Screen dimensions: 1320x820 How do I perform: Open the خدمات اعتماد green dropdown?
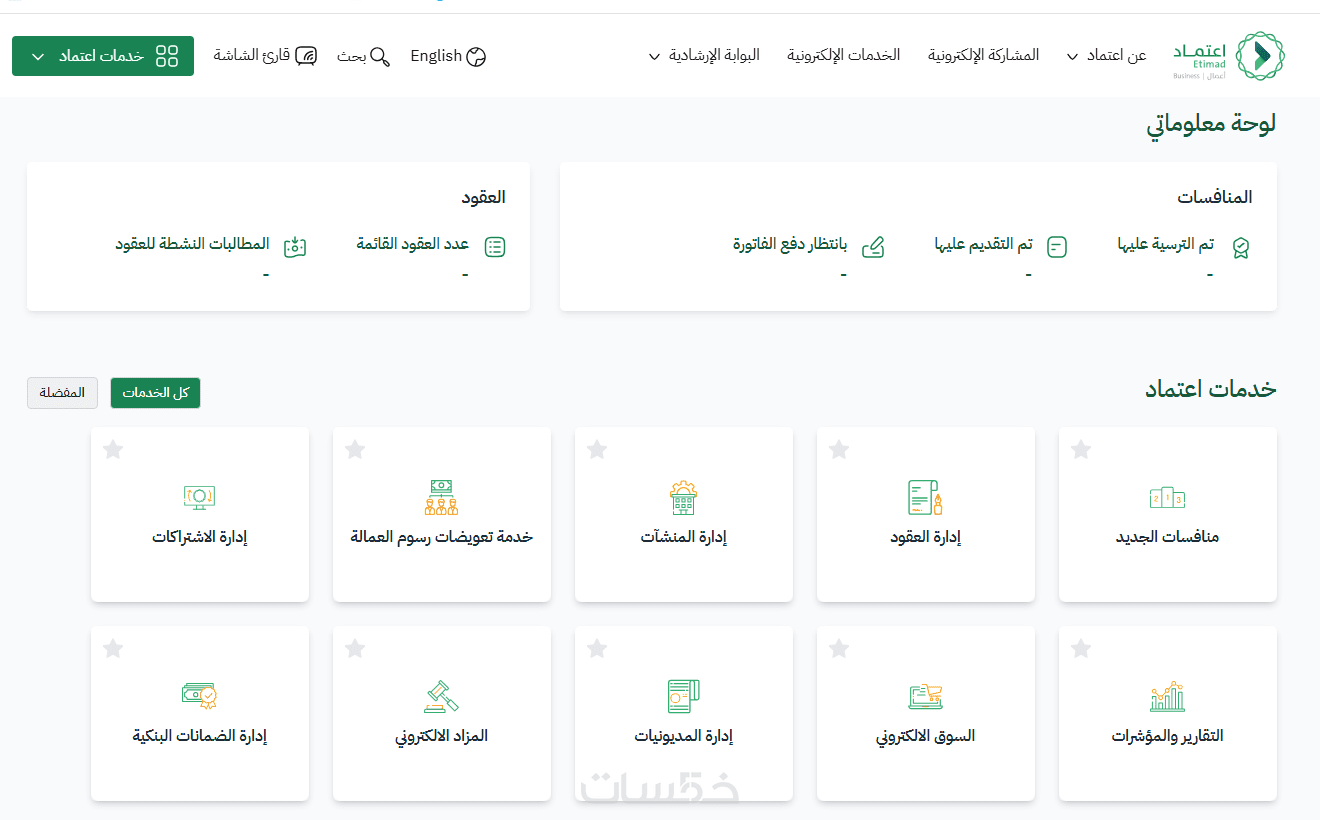coord(103,56)
